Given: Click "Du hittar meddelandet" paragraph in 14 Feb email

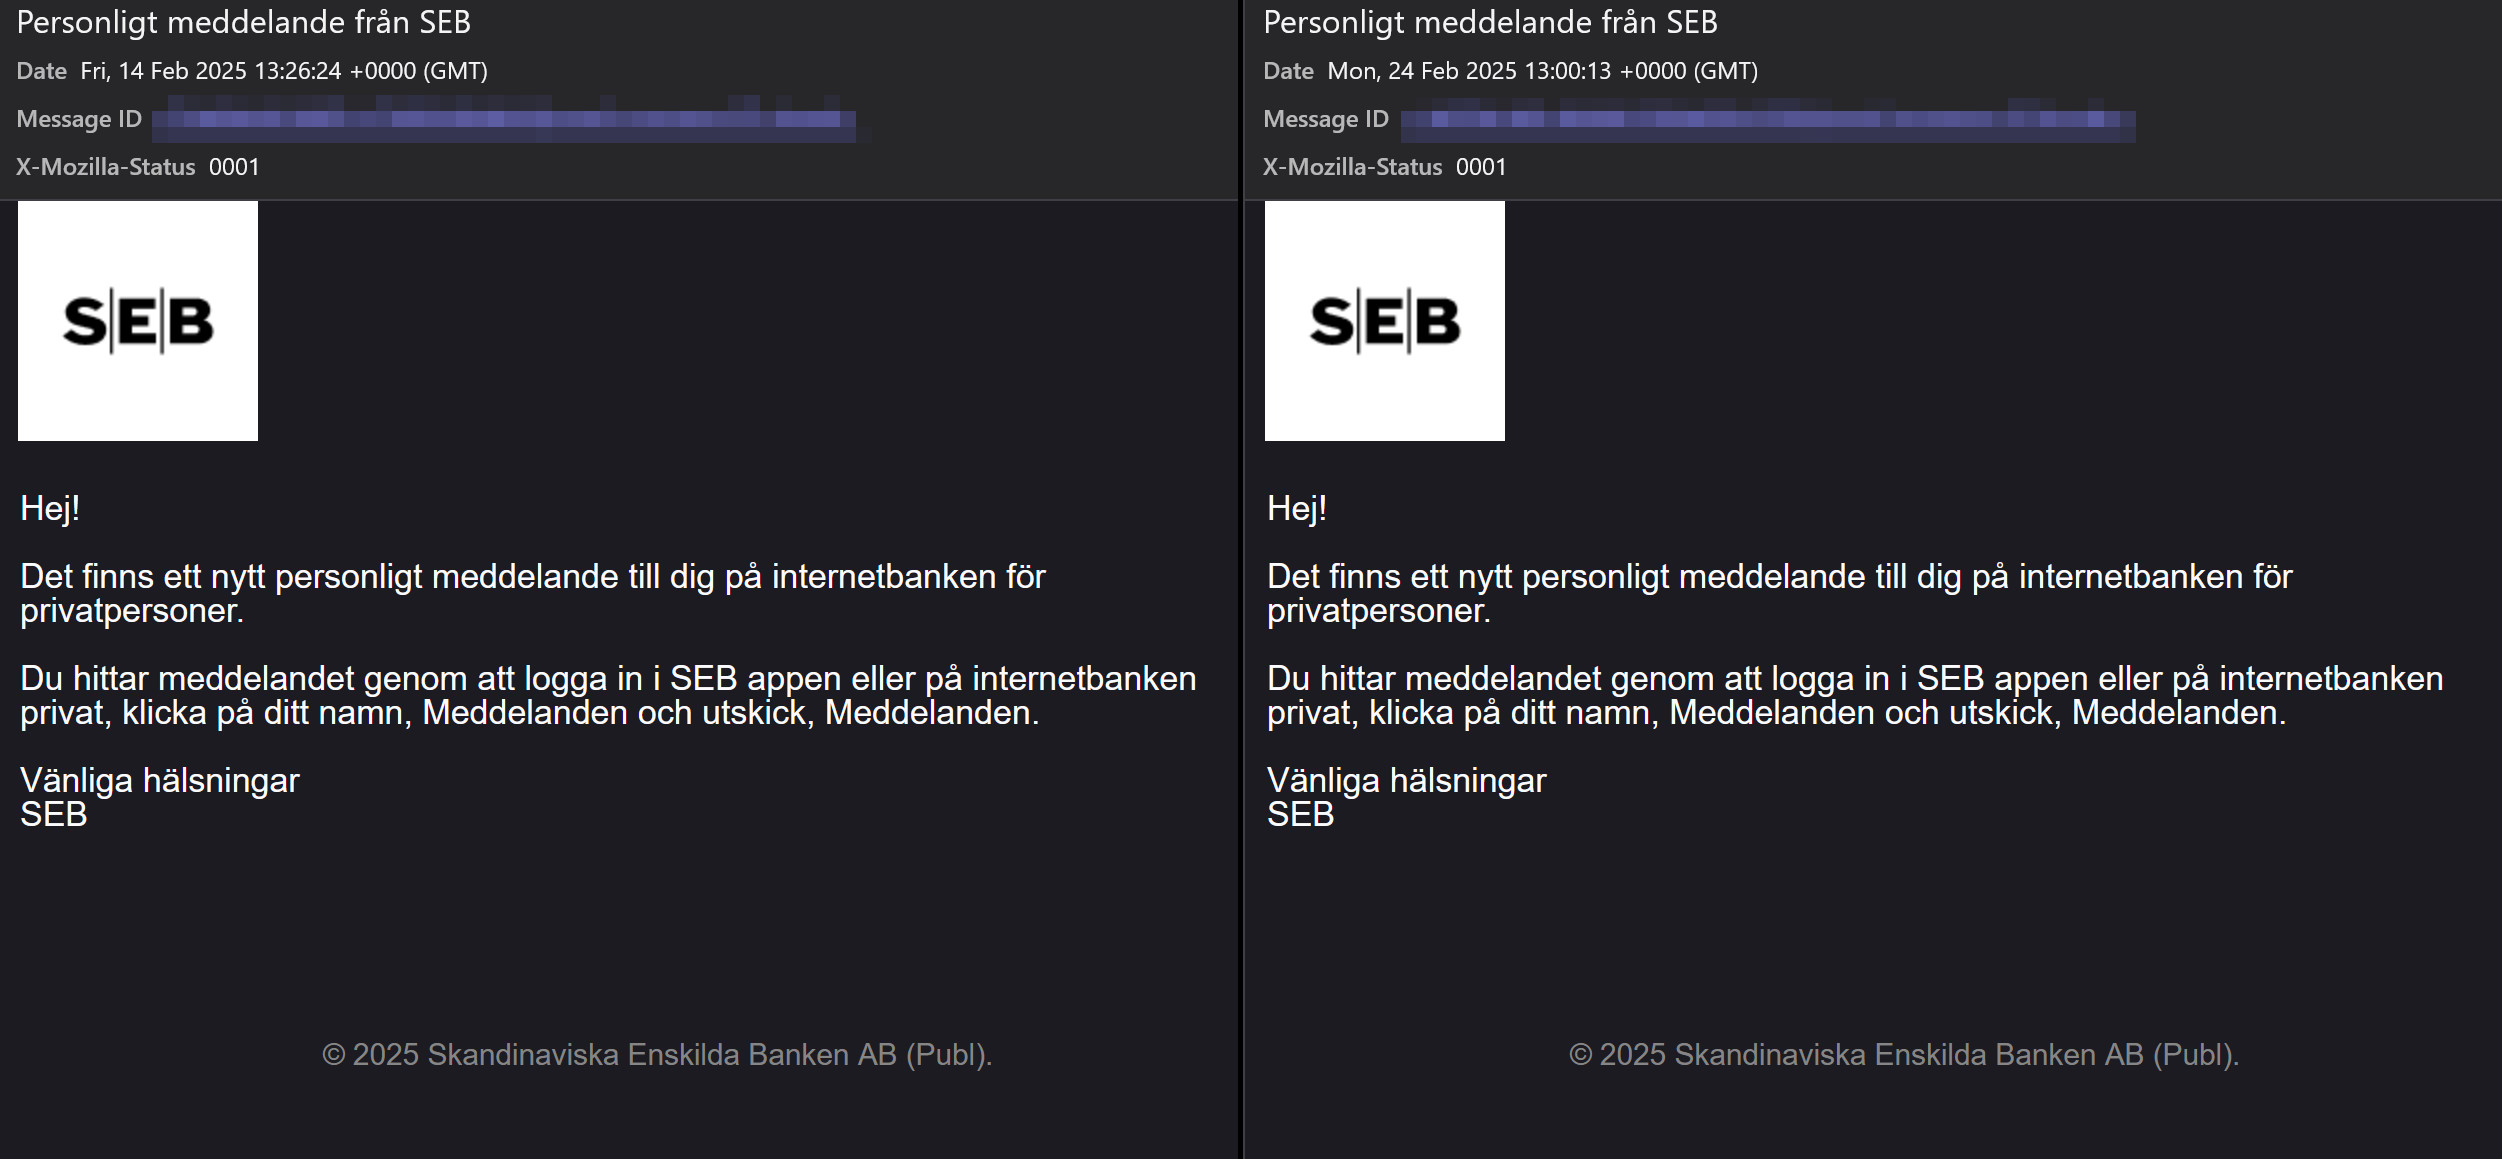Looking at the screenshot, I should click(608, 695).
